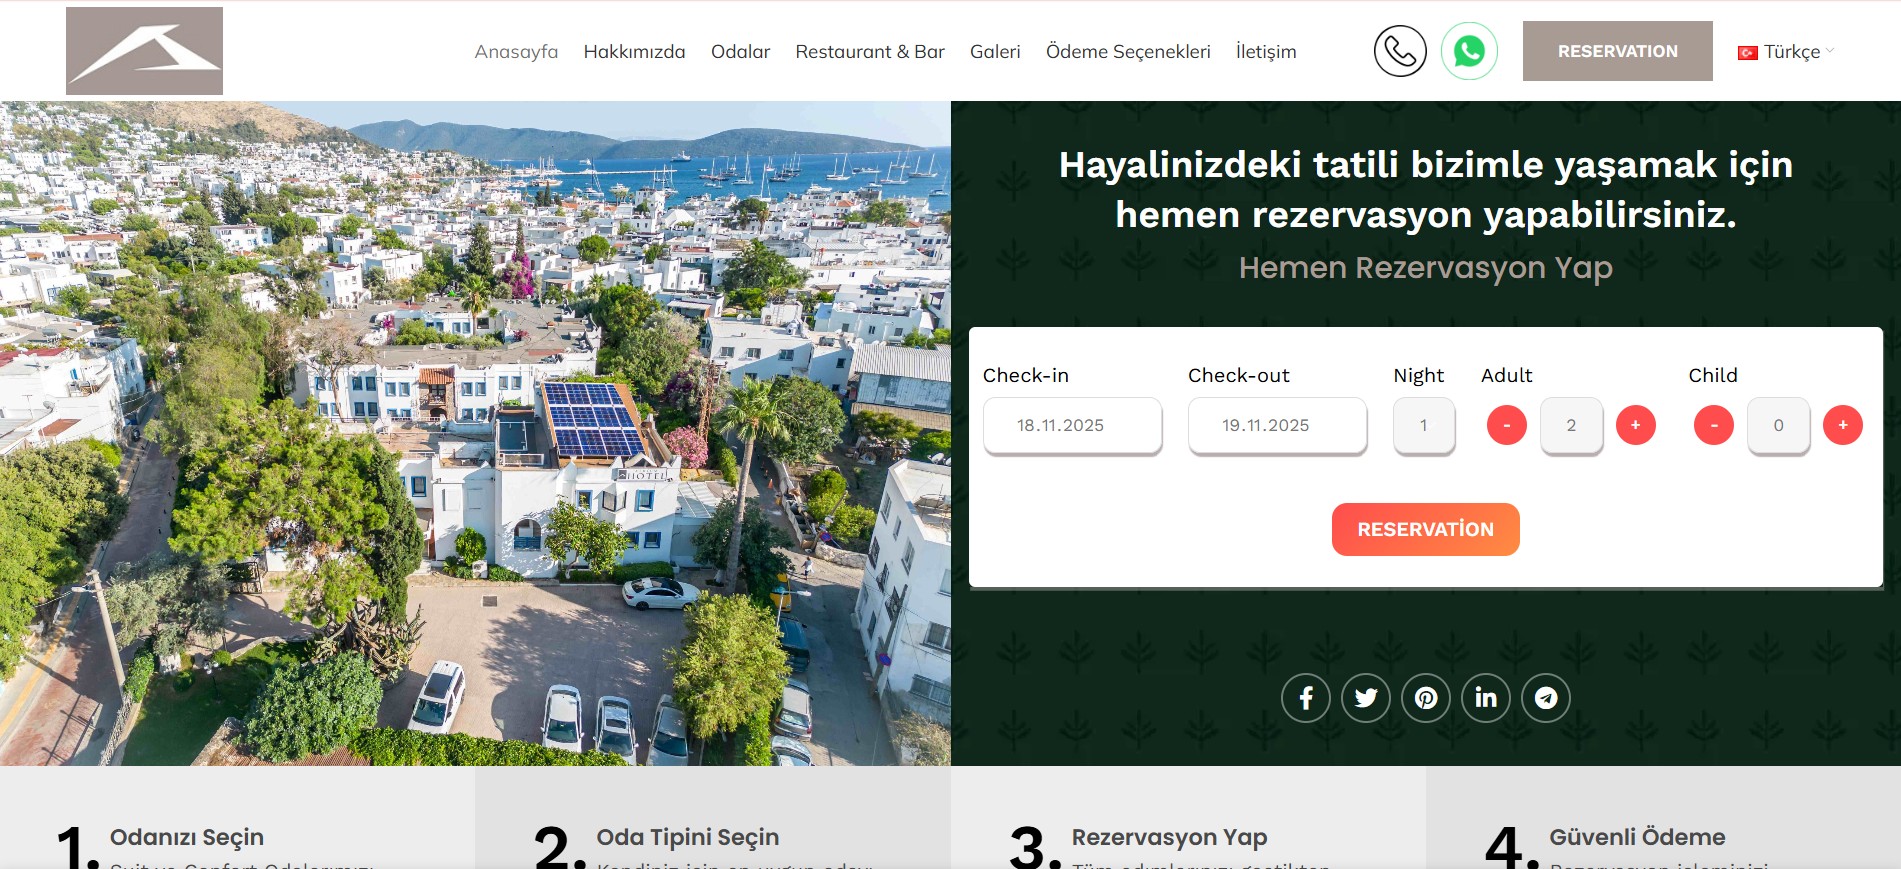
Task: Increase the Adult count
Action: [1635, 425]
